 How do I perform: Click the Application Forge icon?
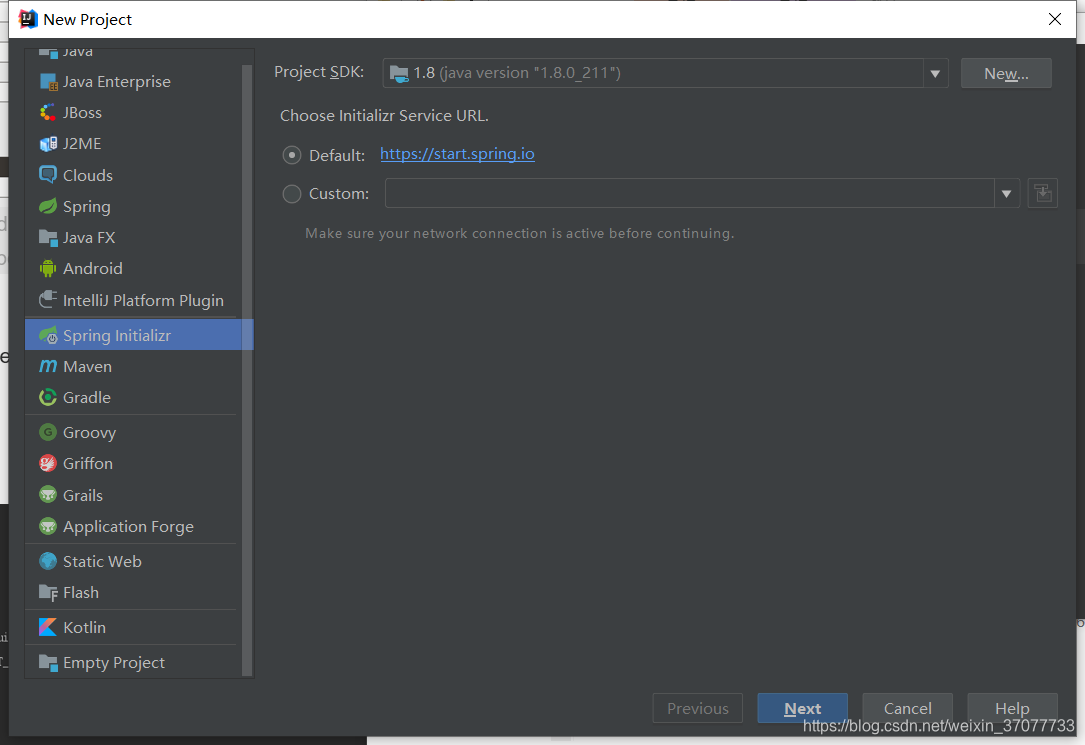pyautogui.click(x=48, y=526)
